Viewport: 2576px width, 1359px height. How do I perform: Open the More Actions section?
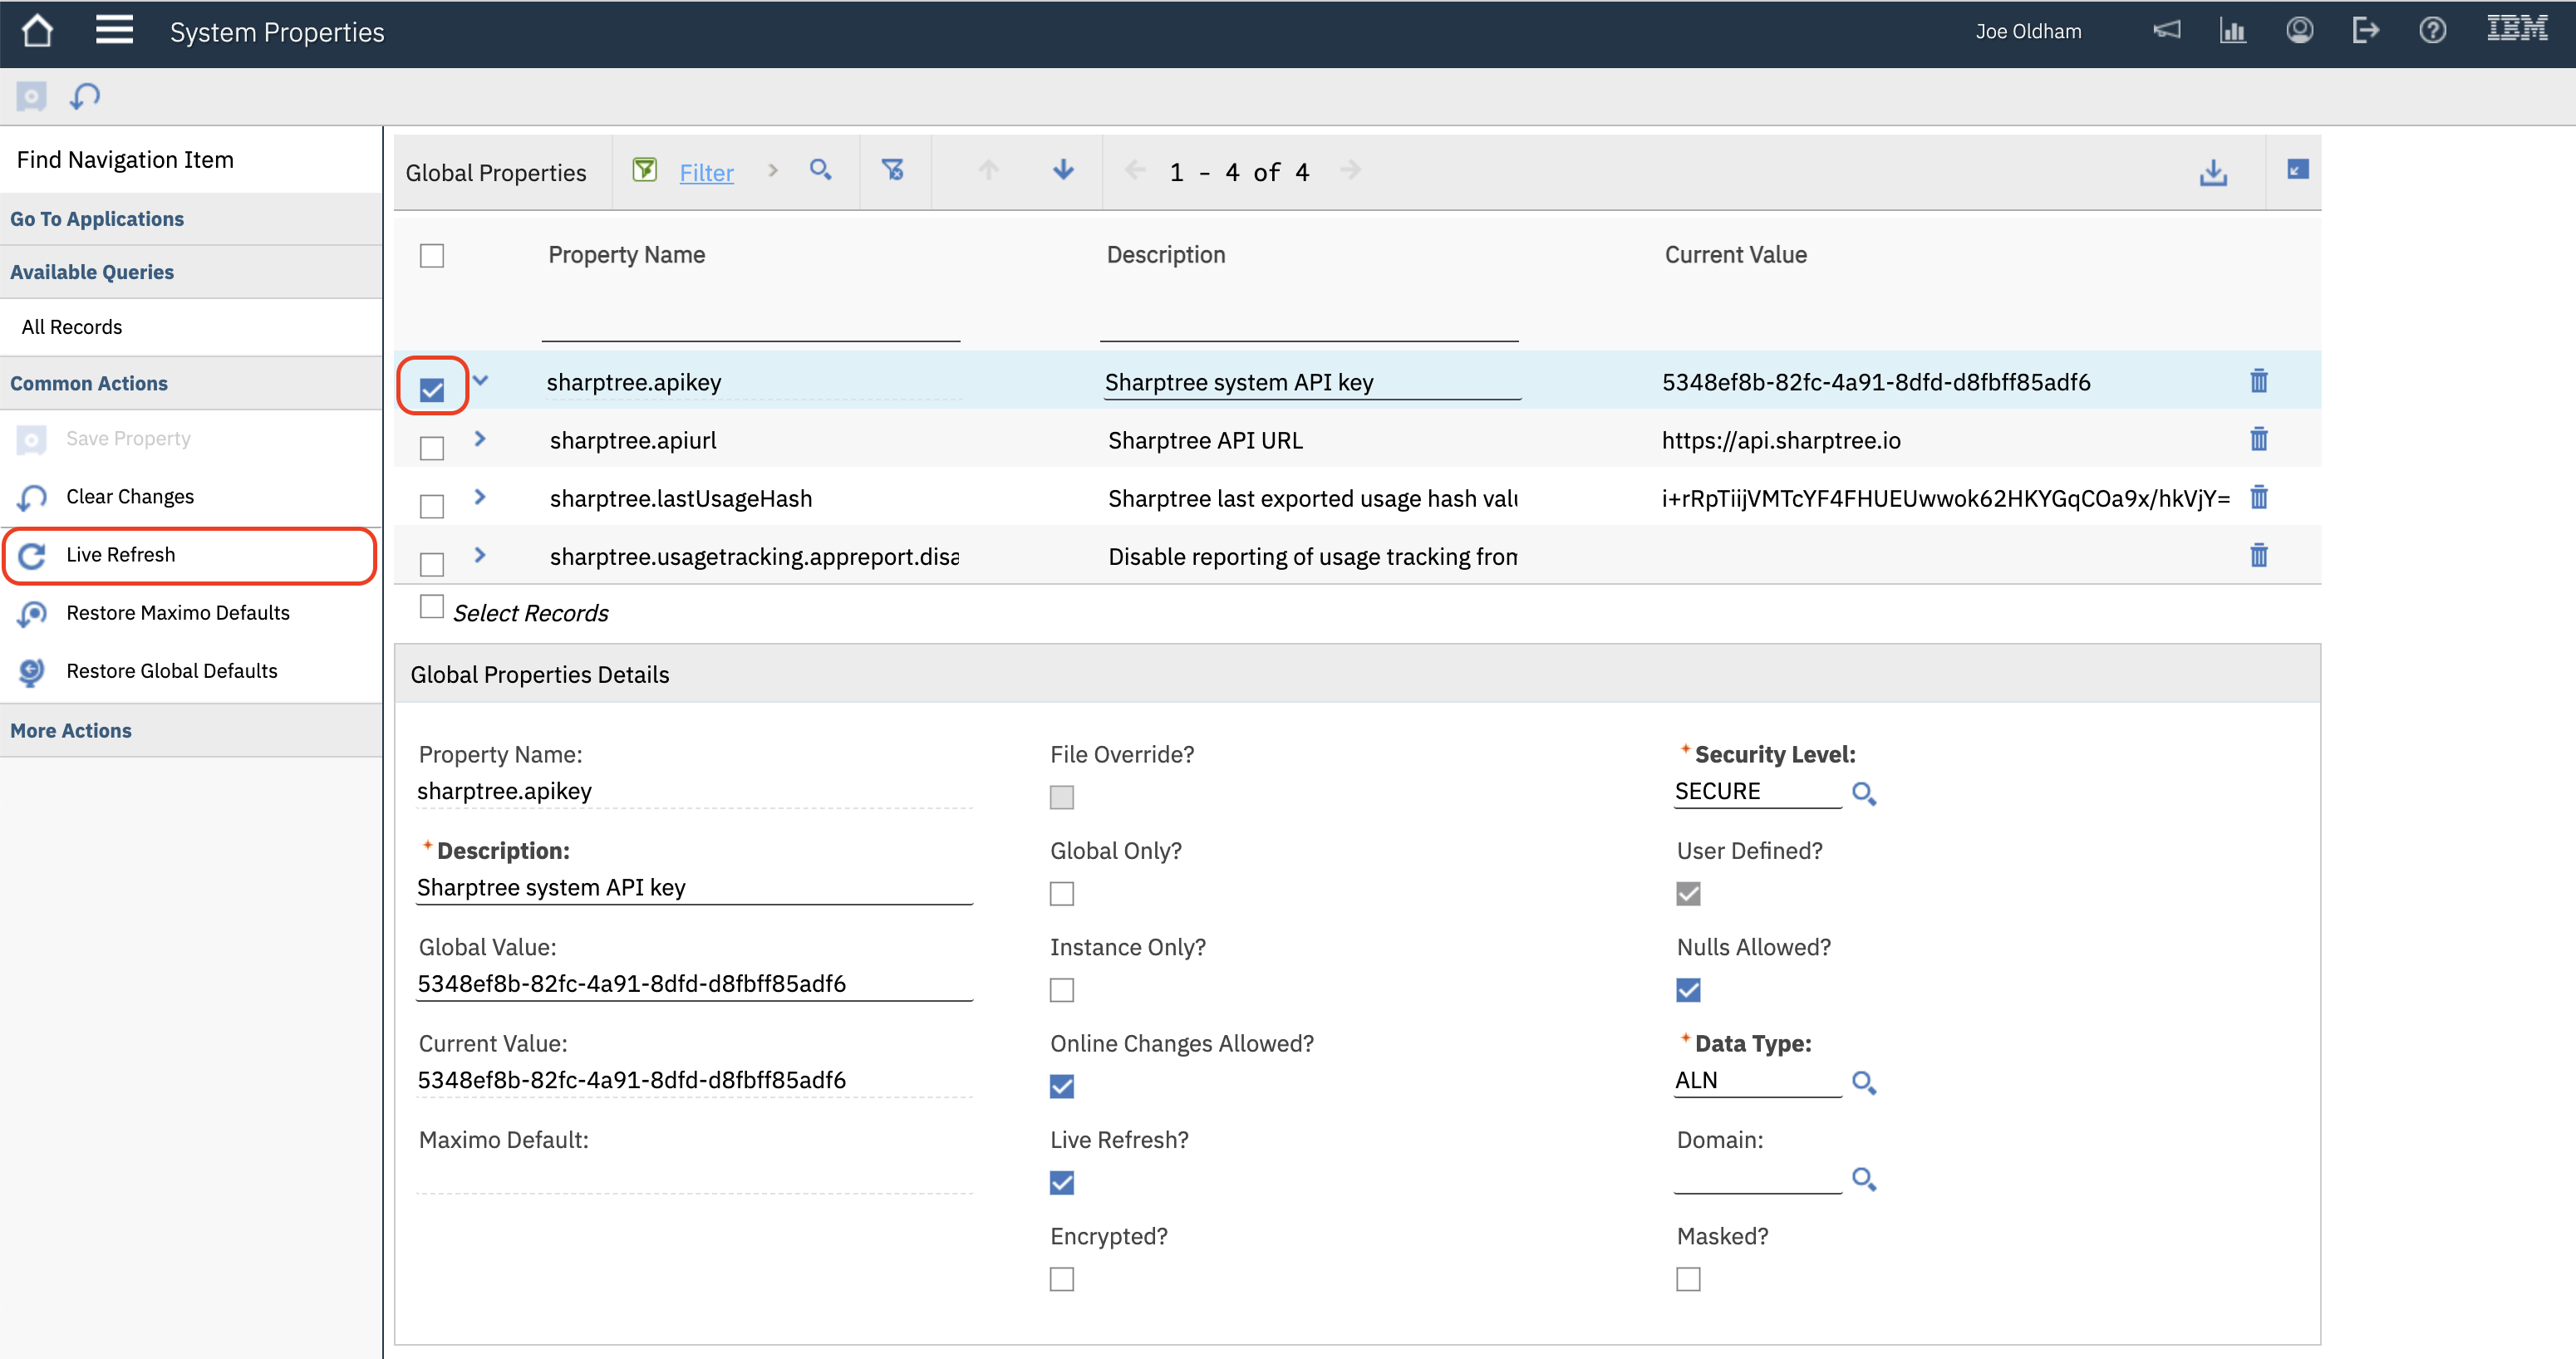pos(71,730)
